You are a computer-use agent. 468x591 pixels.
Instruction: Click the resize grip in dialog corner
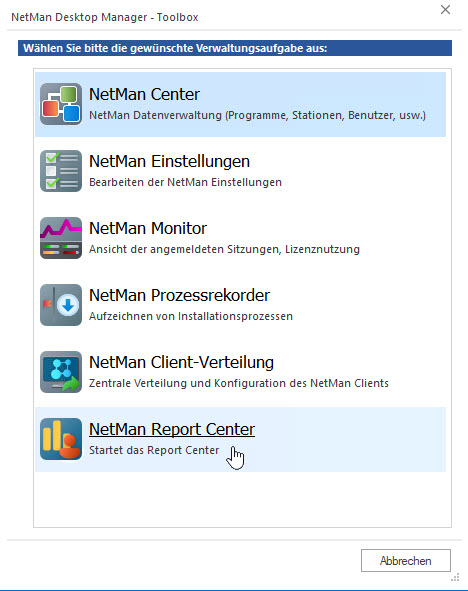(x=455, y=578)
